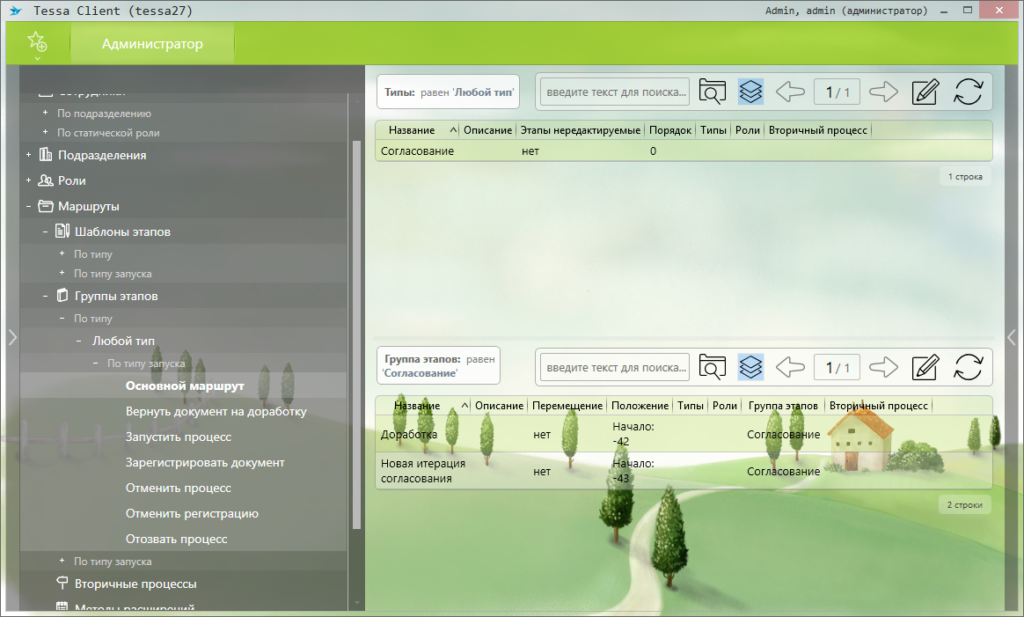Toggle the layers grouping icon in upper toolbar
The height and width of the screenshot is (617, 1024).
click(750, 92)
